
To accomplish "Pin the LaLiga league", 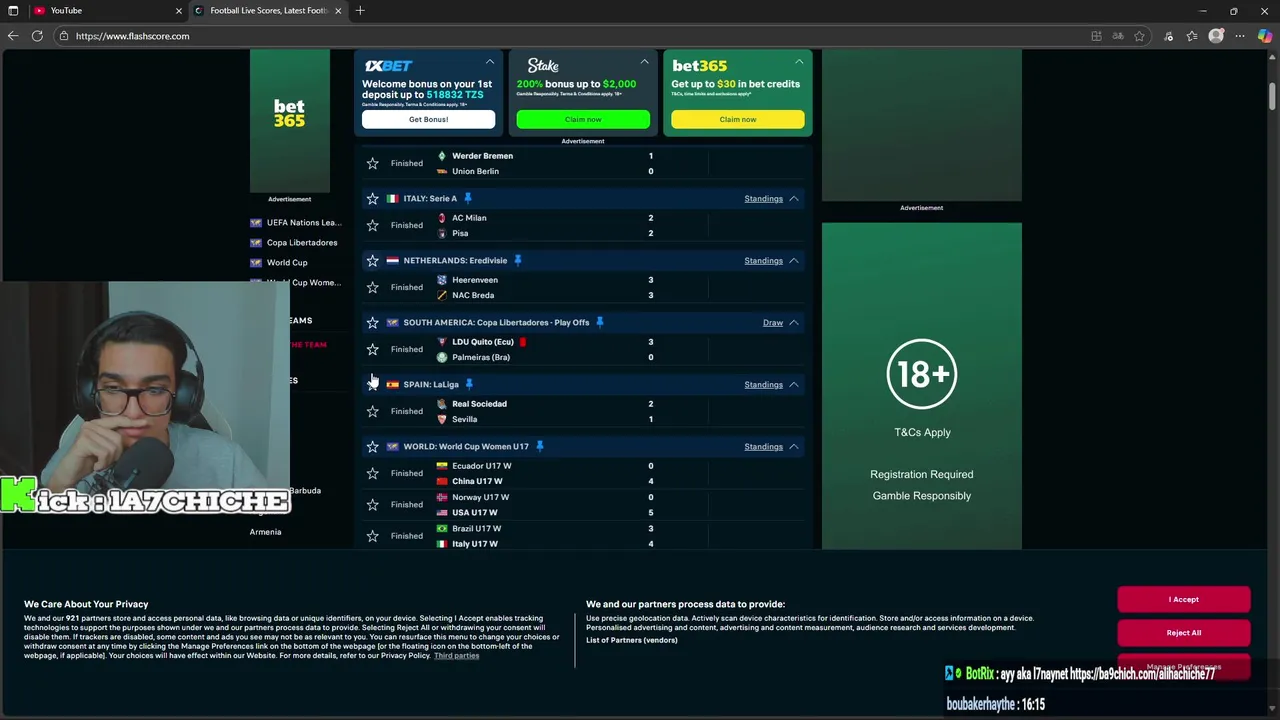I will click(x=469, y=384).
